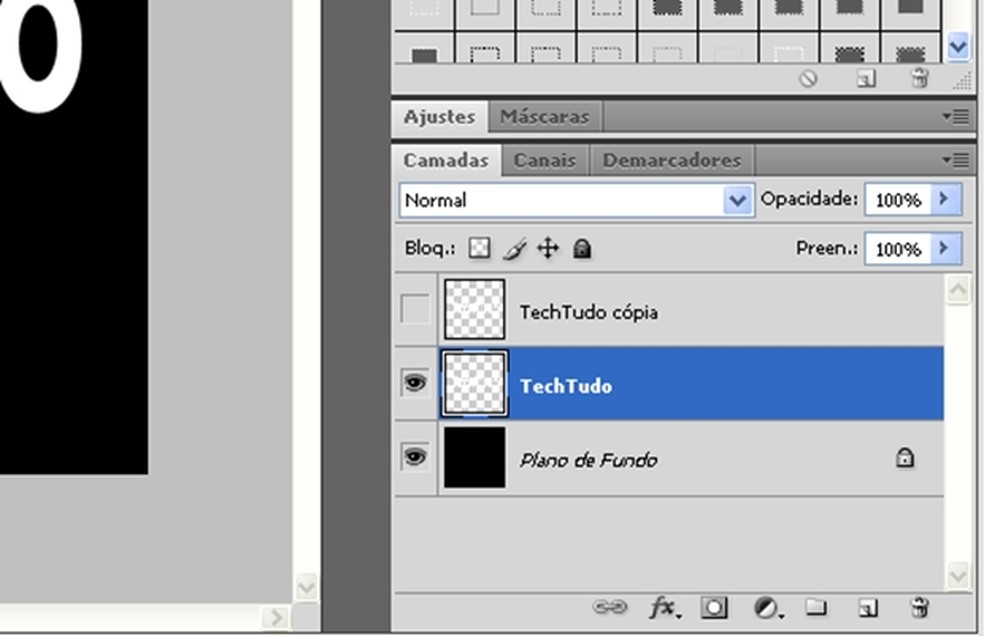The image size is (984, 636).
Task: Delete style with upper trash icon
Action: click(x=919, y=79)
